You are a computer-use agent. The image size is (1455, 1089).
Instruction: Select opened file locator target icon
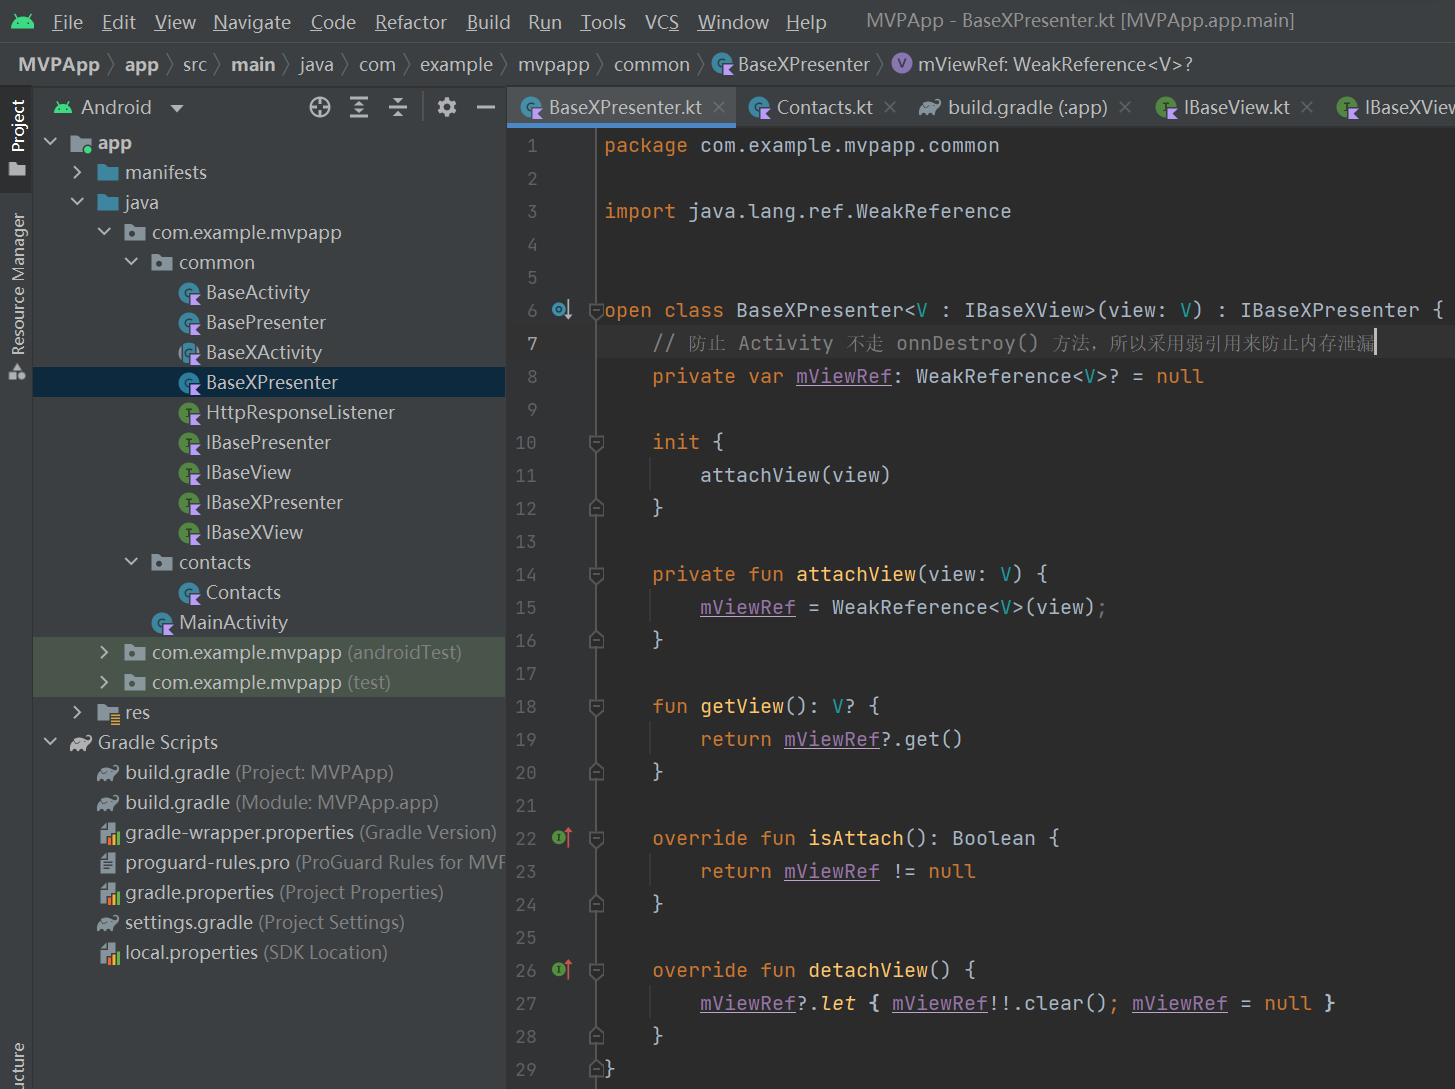[320, 107]
